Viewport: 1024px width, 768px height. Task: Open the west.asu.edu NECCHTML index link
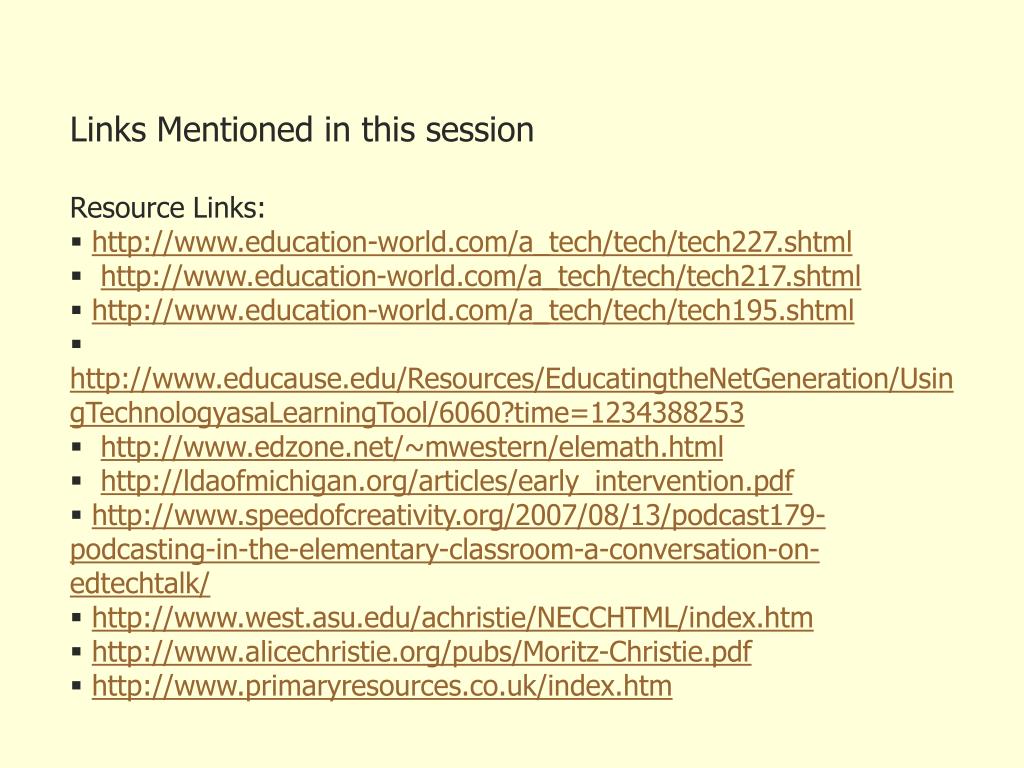[x=453, y=618]
